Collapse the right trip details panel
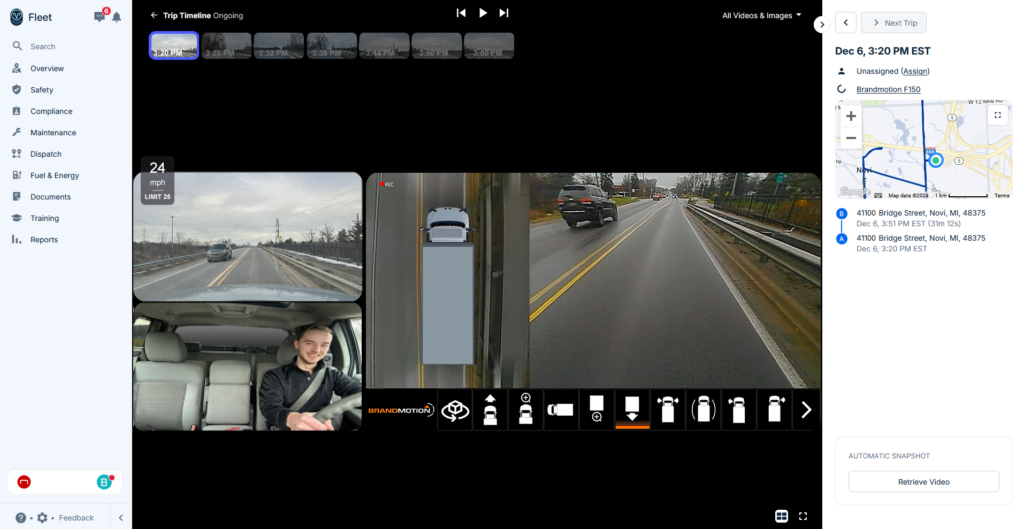 click(822, 24)
